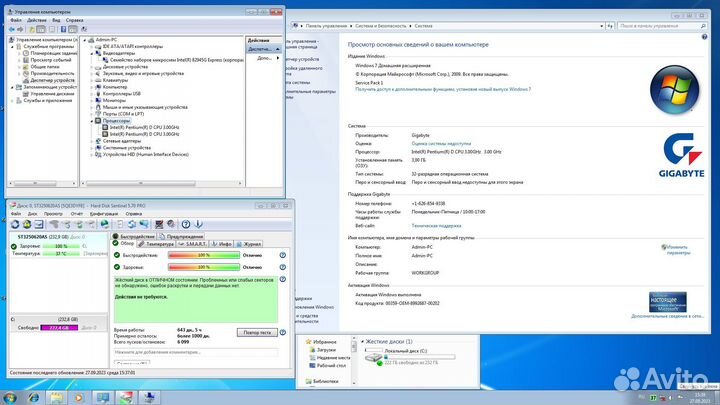Click the Forward arrow in Computer Management toolbar

coord(20,29)
